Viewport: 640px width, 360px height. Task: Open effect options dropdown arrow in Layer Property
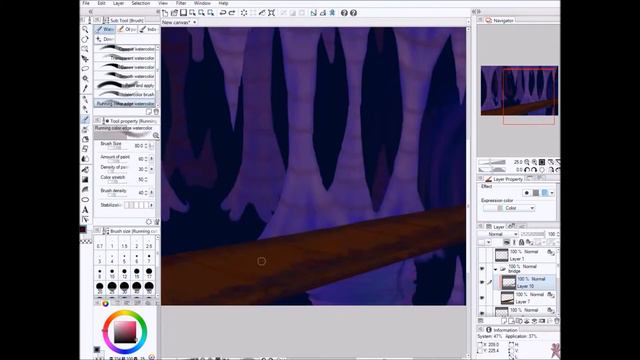552,193
